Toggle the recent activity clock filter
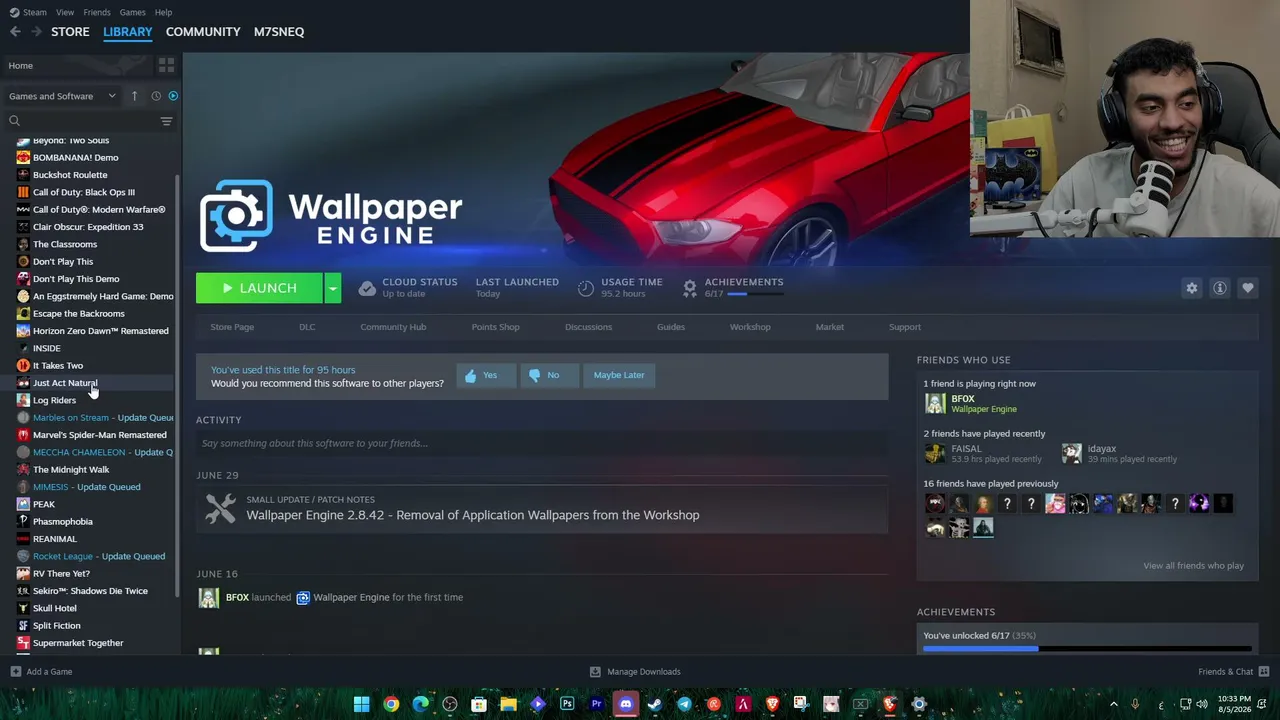This screenshot has width=1280, height=720. pyautogui.click(x=156, y=96)
